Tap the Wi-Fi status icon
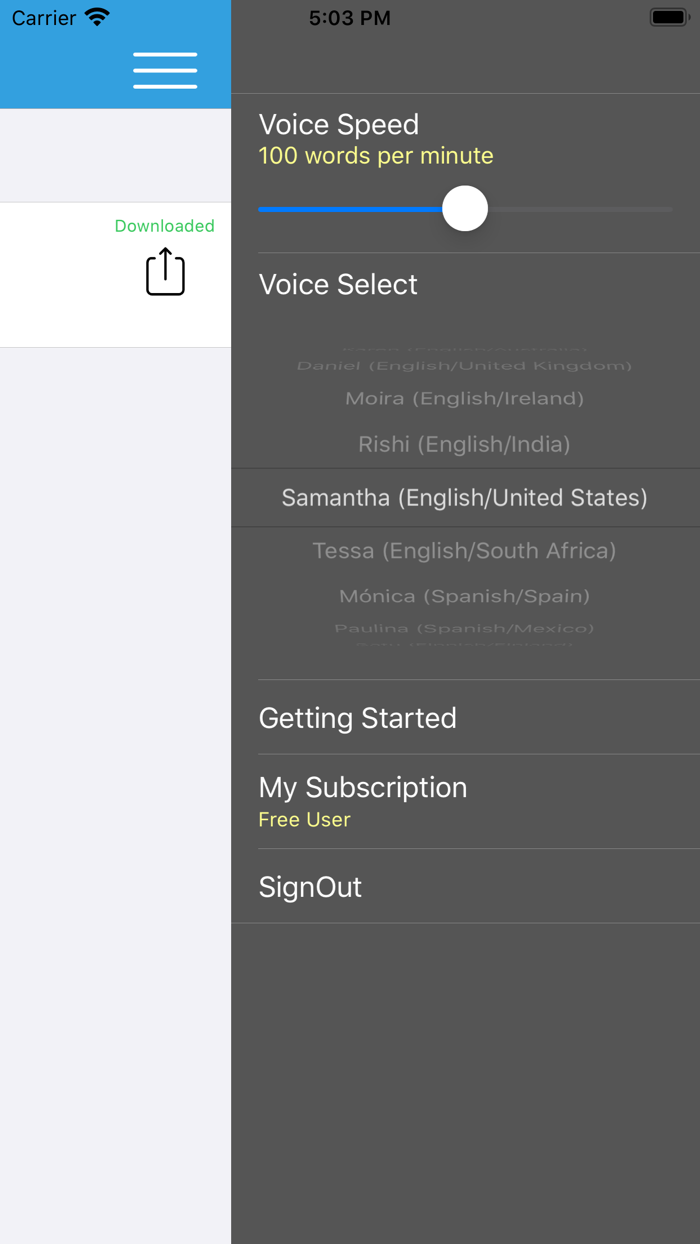 [x=97, y=17]
